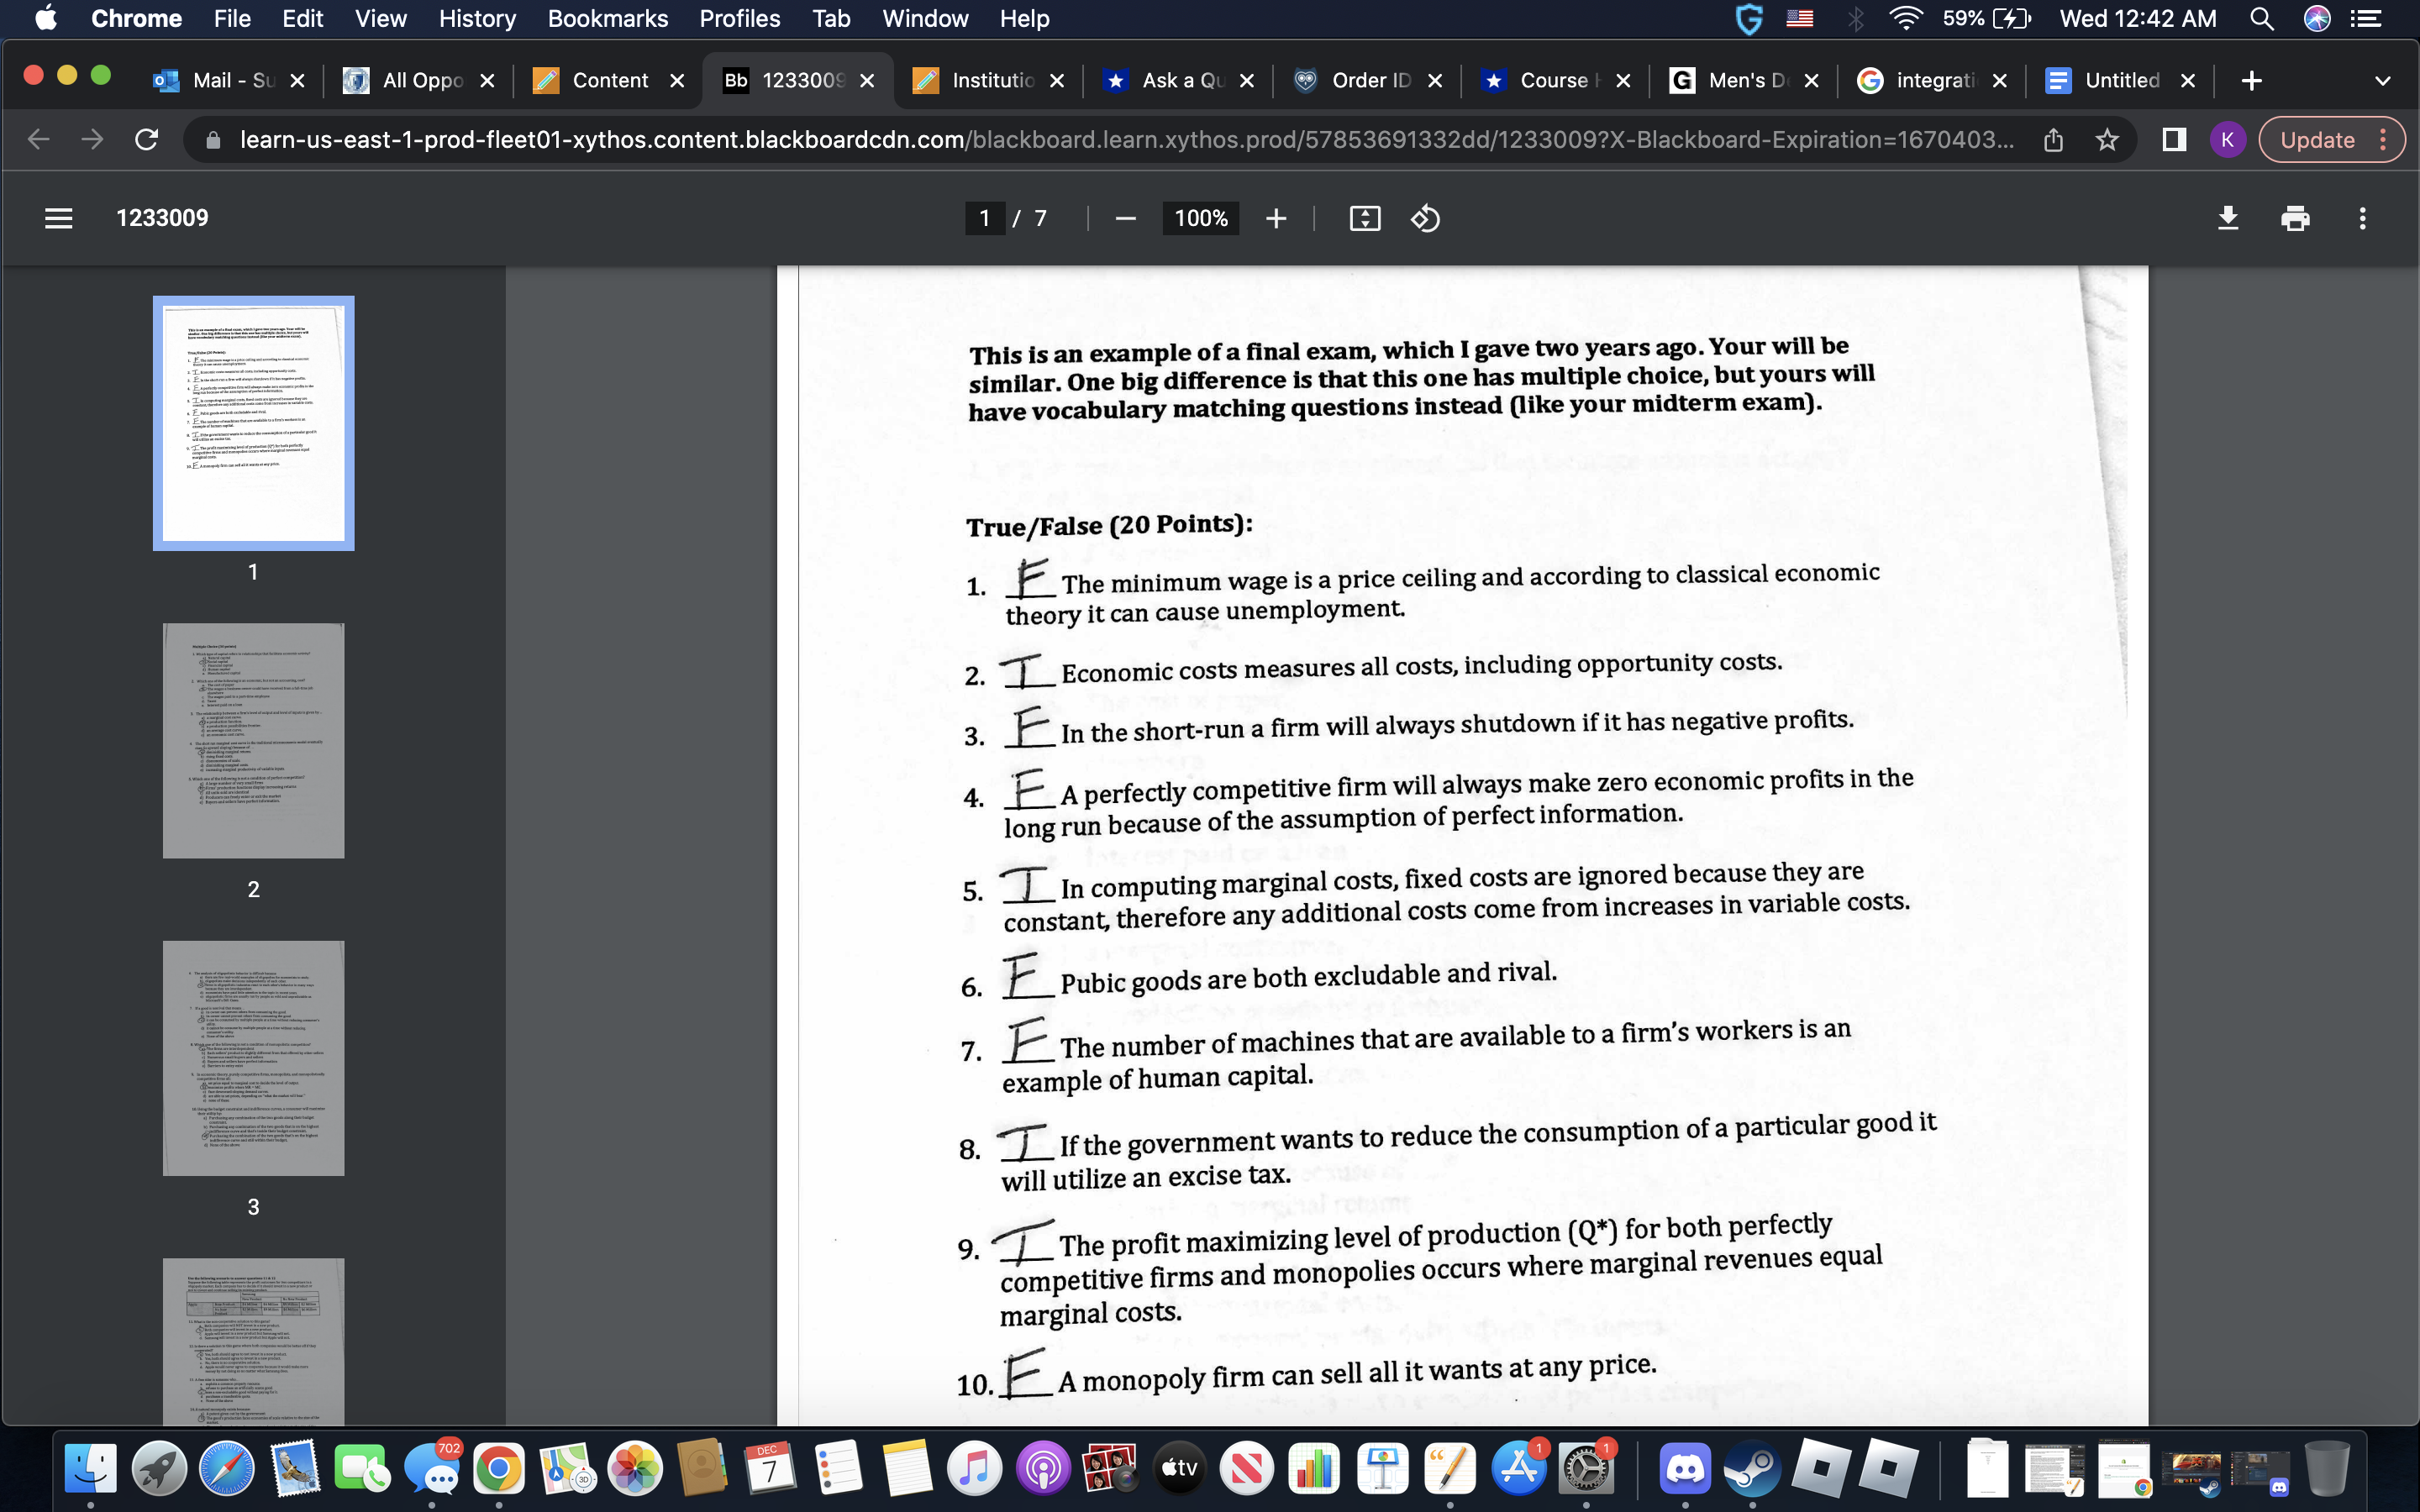Expand the tab search chevron

point(2383,80)
